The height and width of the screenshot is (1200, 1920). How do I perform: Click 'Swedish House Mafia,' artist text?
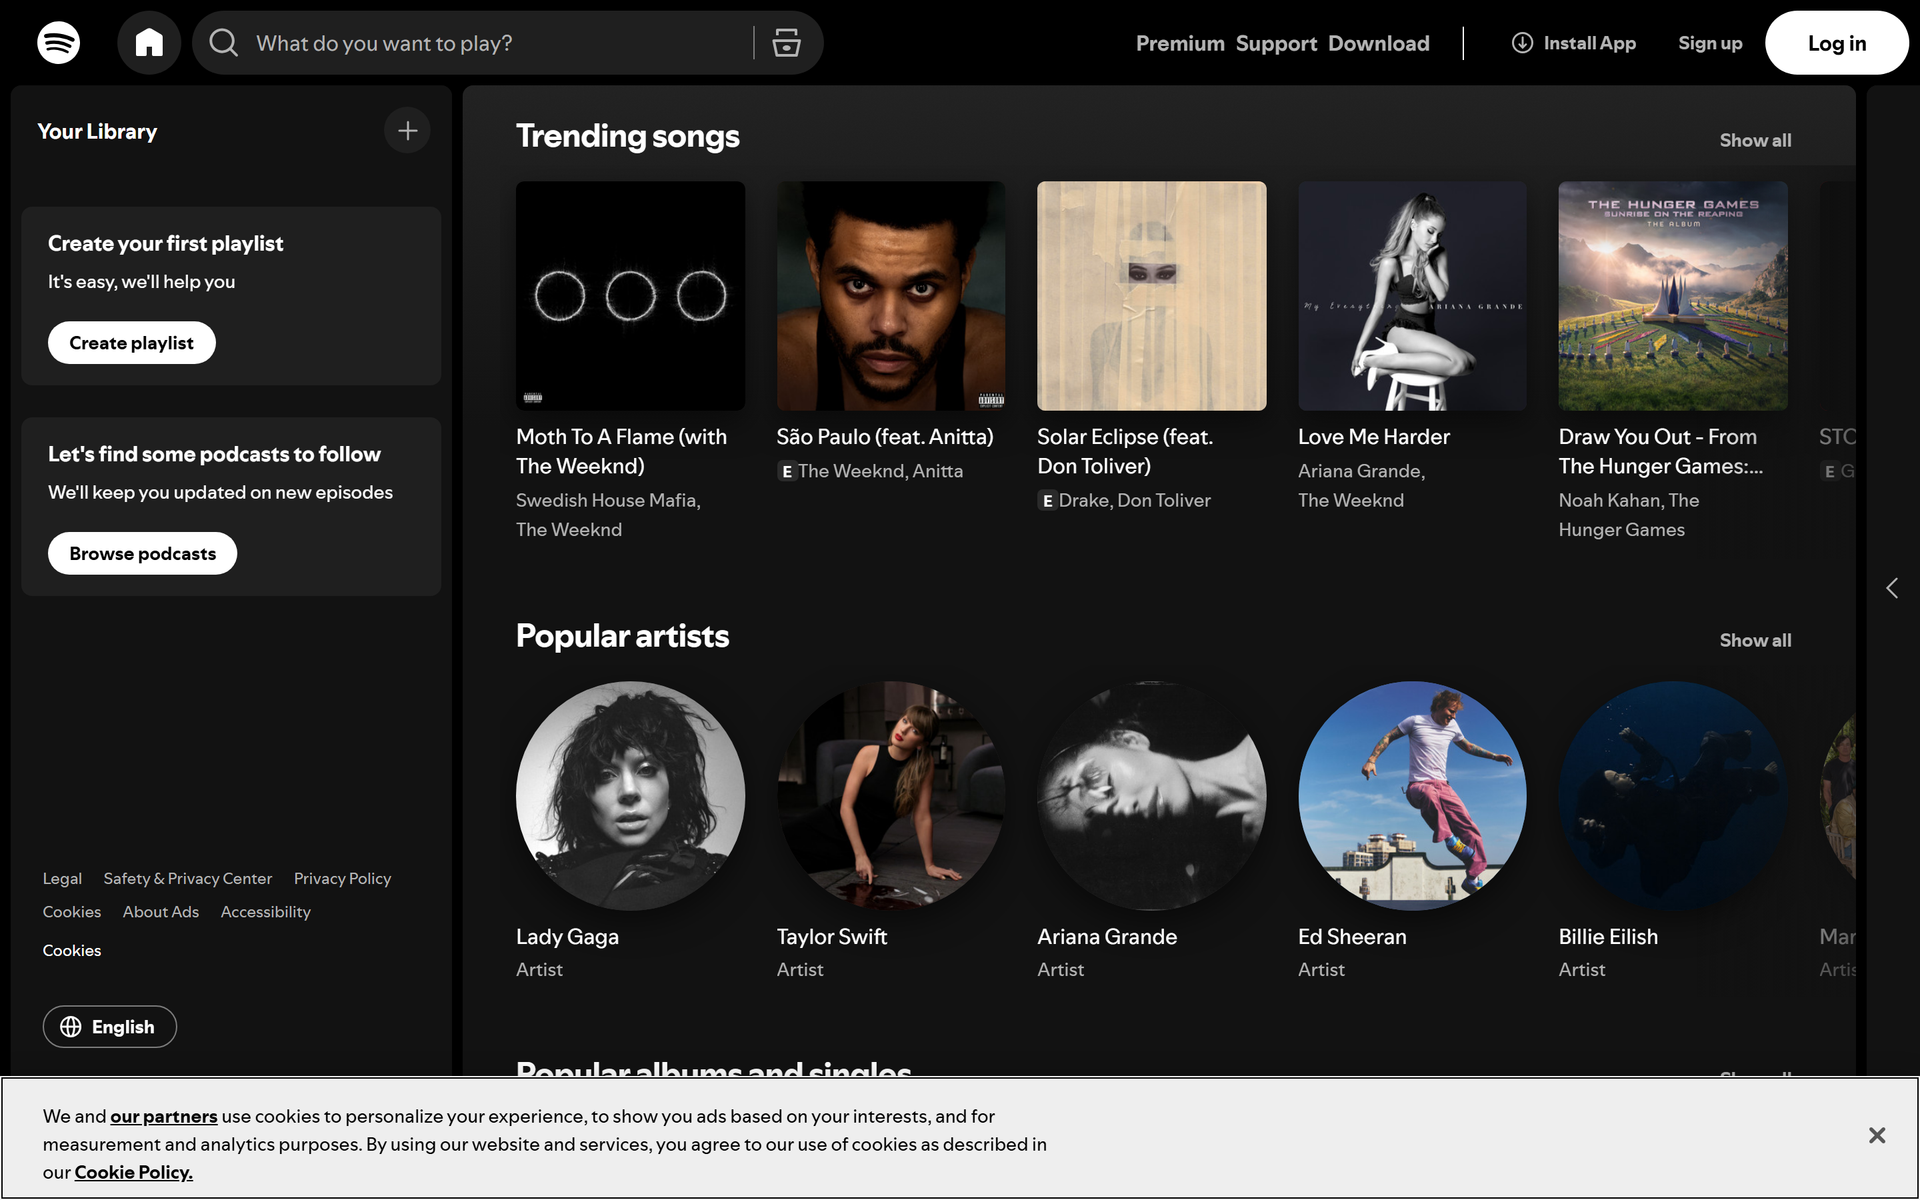608,500
